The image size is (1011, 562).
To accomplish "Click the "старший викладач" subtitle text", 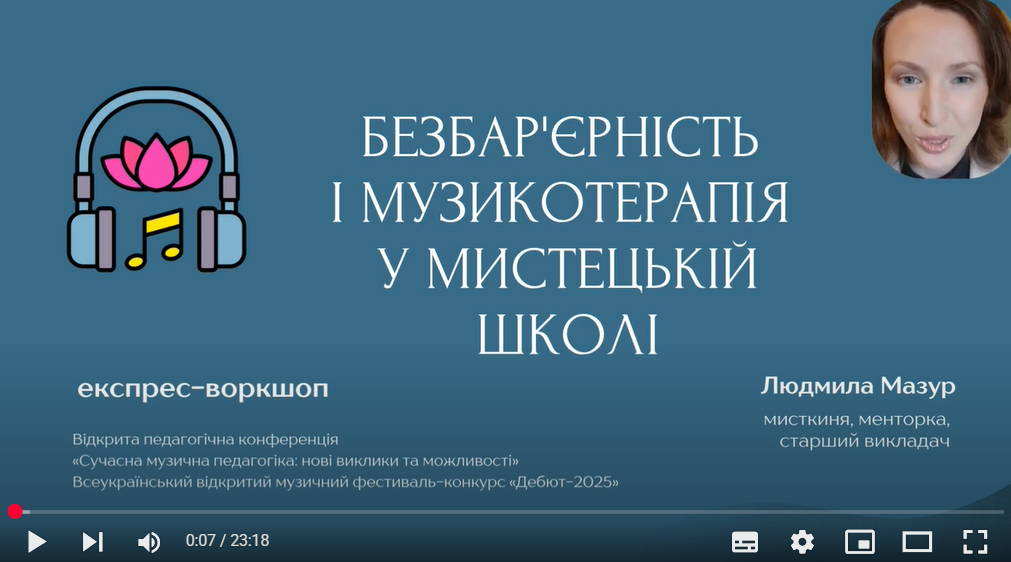I will tap(863, 441).
